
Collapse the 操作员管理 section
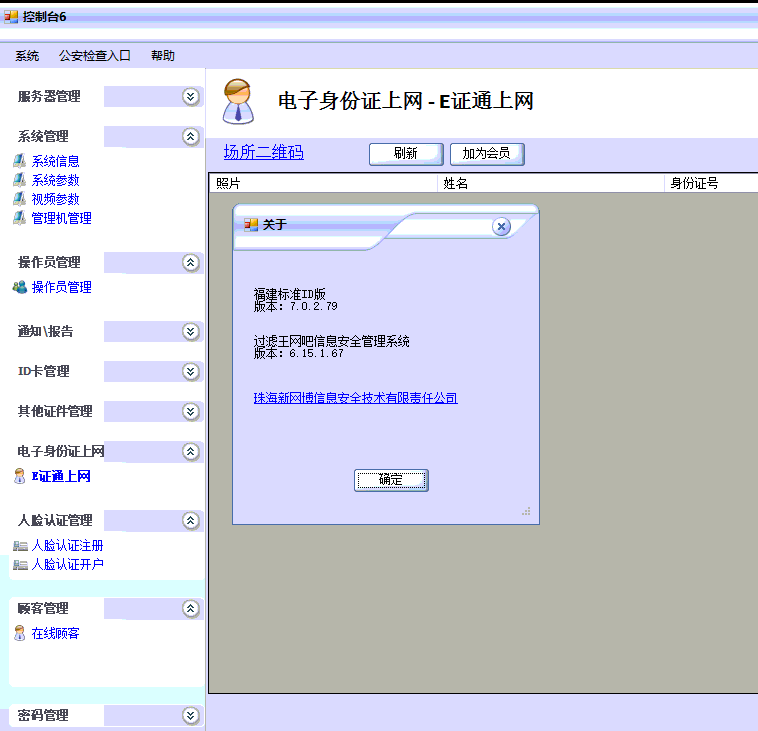tap(191, 263)
